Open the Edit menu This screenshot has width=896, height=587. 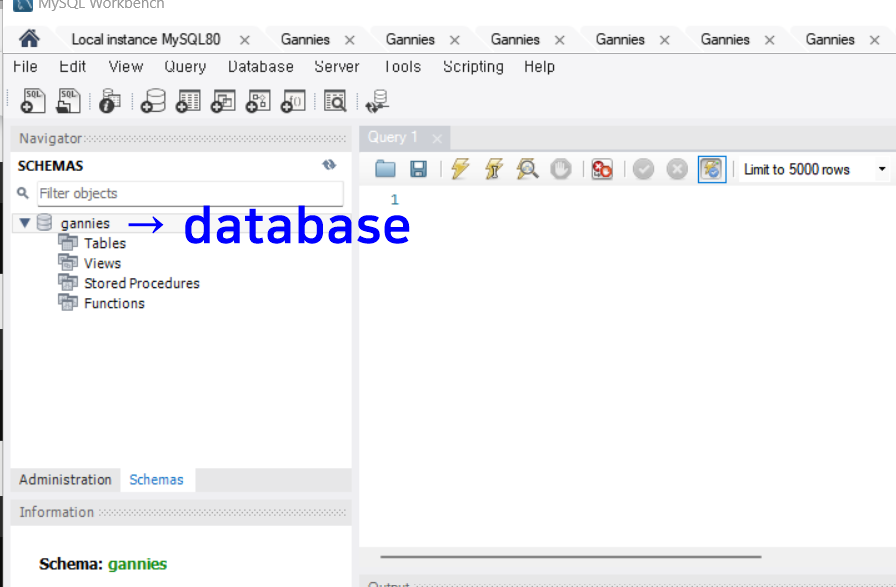pyautogui.click(x=73, y=67)
